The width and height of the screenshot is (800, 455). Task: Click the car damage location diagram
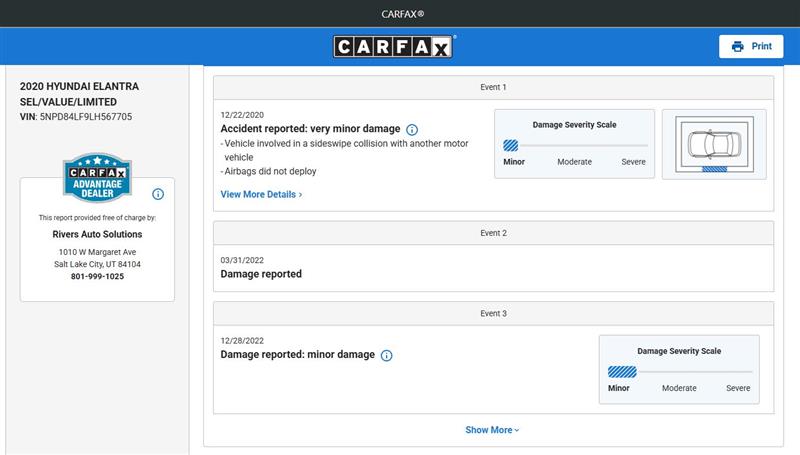click(713, 144)
